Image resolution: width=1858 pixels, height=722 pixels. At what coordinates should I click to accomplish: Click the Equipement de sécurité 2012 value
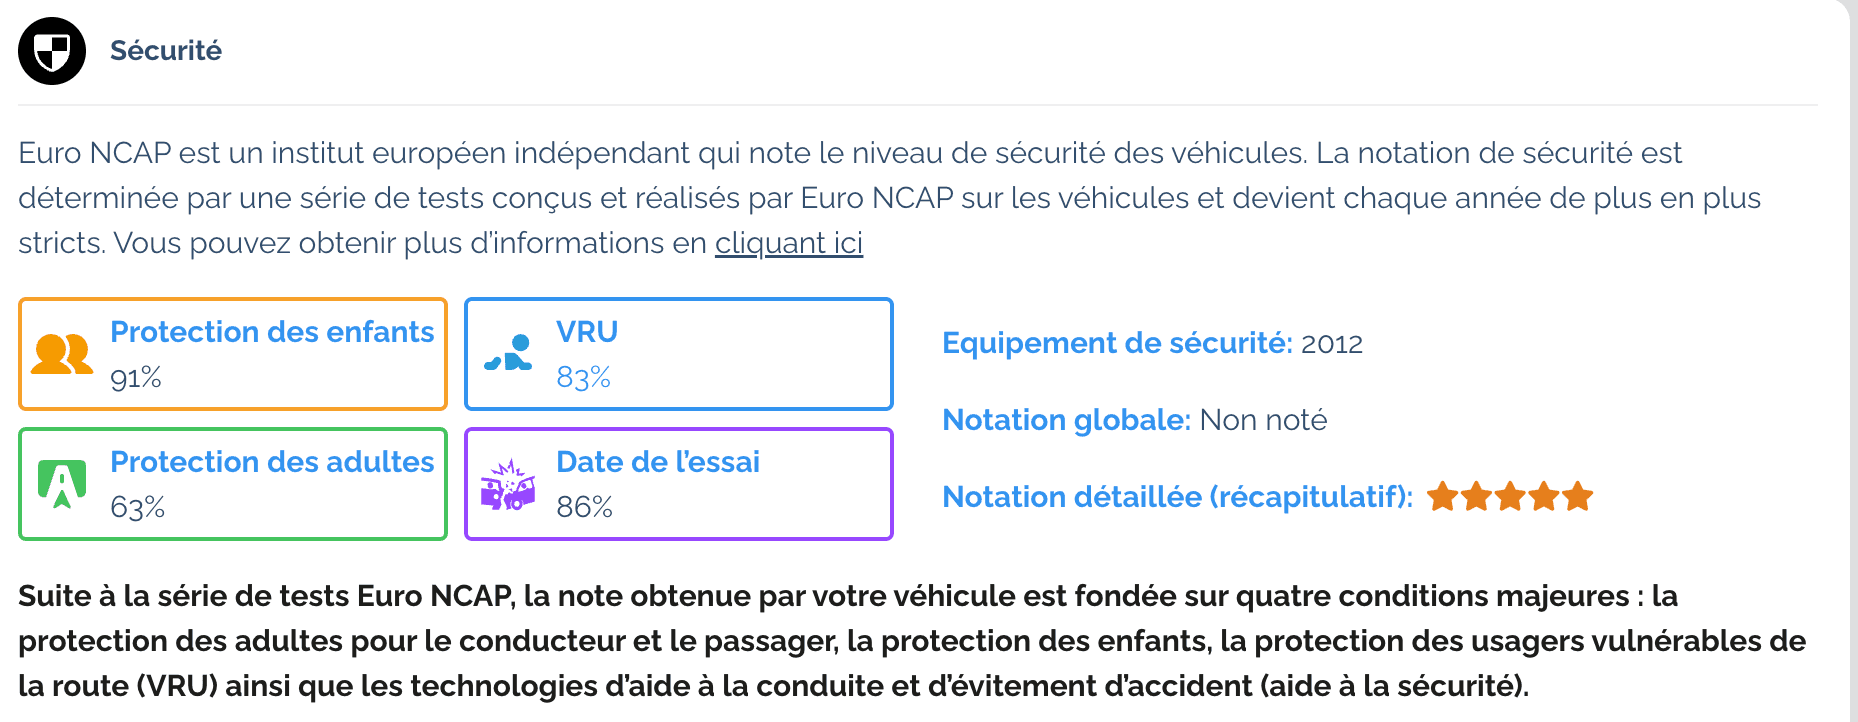[x=1333, y=343]
